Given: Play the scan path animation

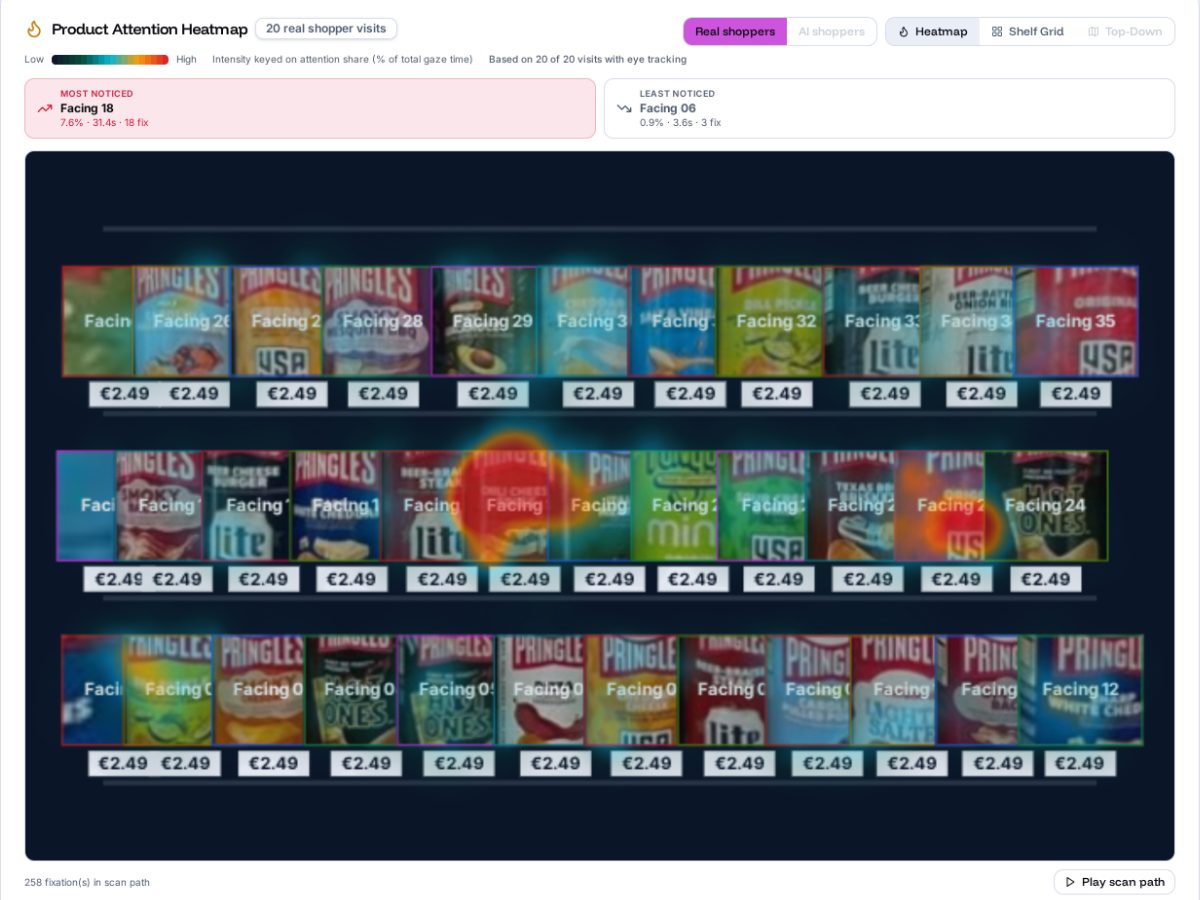Looking at the screenshot, I should (1114, 882).
